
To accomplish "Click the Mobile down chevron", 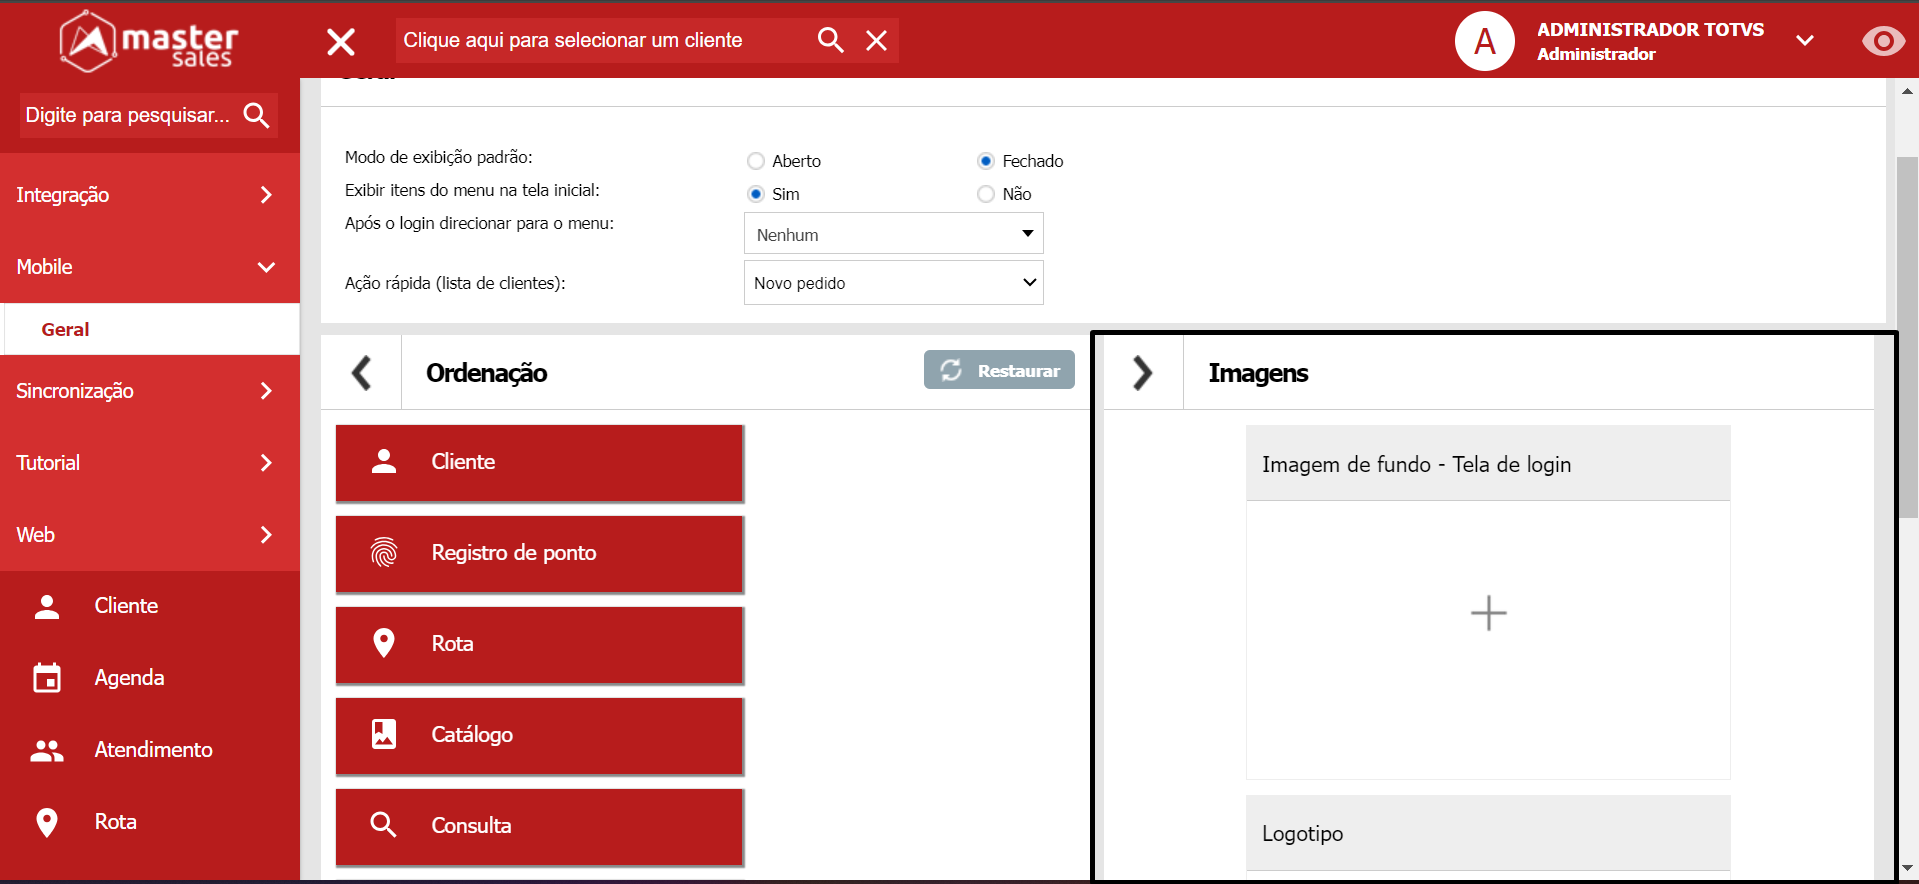I will (x=266, y=267).
